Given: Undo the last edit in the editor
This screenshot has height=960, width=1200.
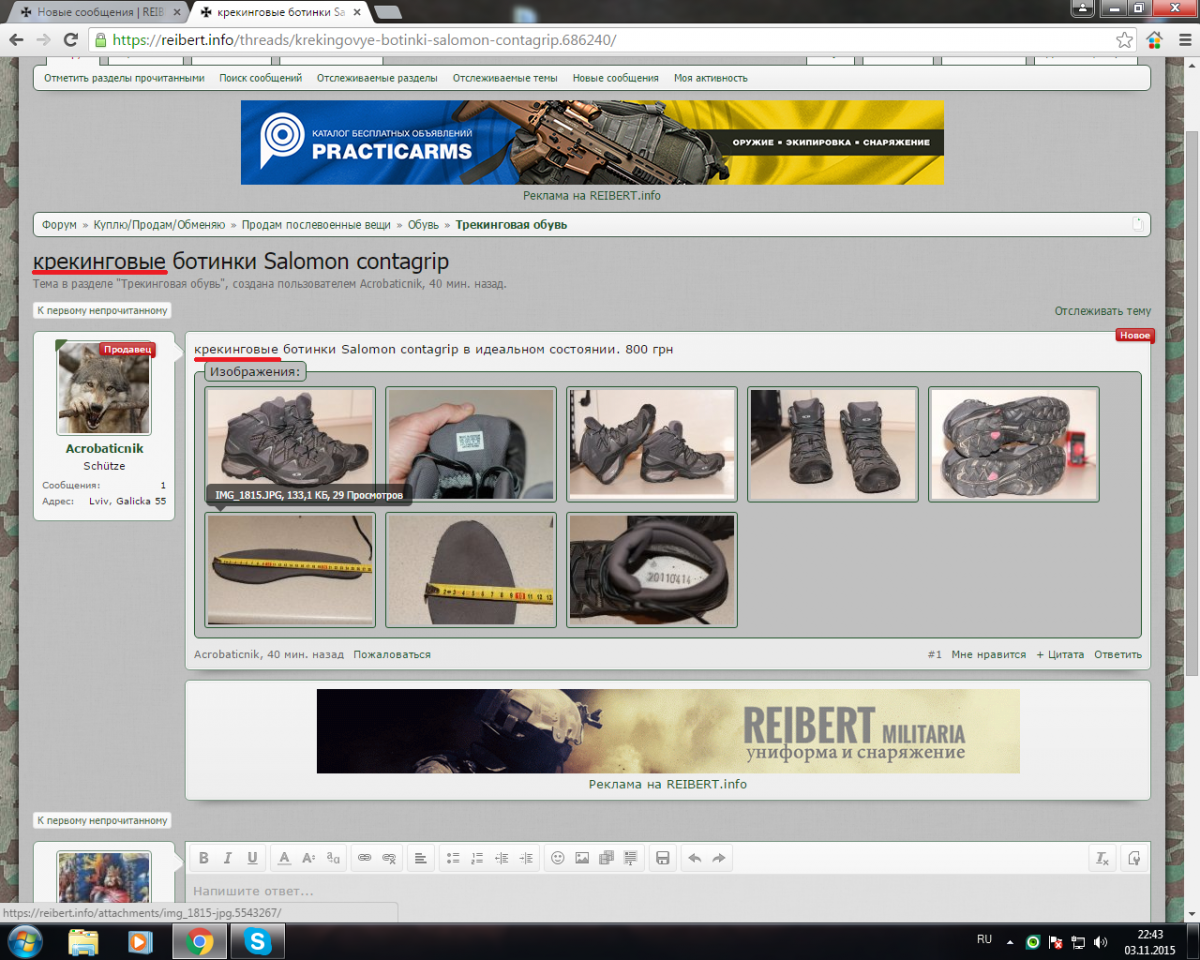Looking at the screenshot, I should (694, 858).
